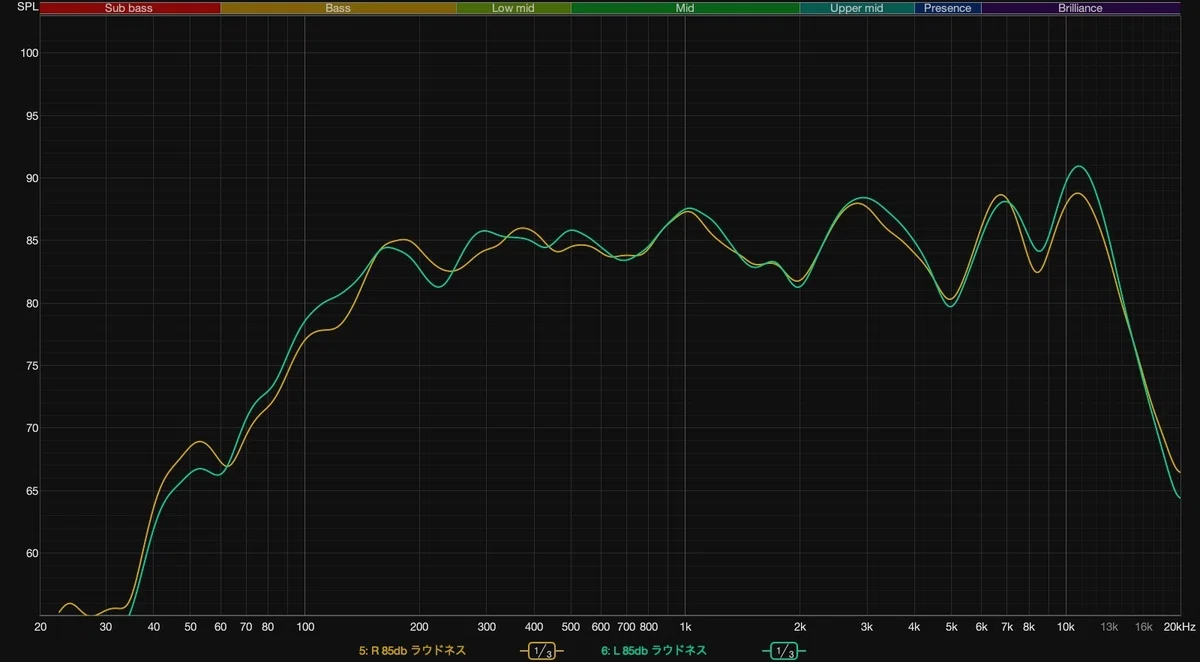Click the teal 1/3 smoothing indicator
The width and height of the screenshot is (1200, 662).
tap(783, 651)
